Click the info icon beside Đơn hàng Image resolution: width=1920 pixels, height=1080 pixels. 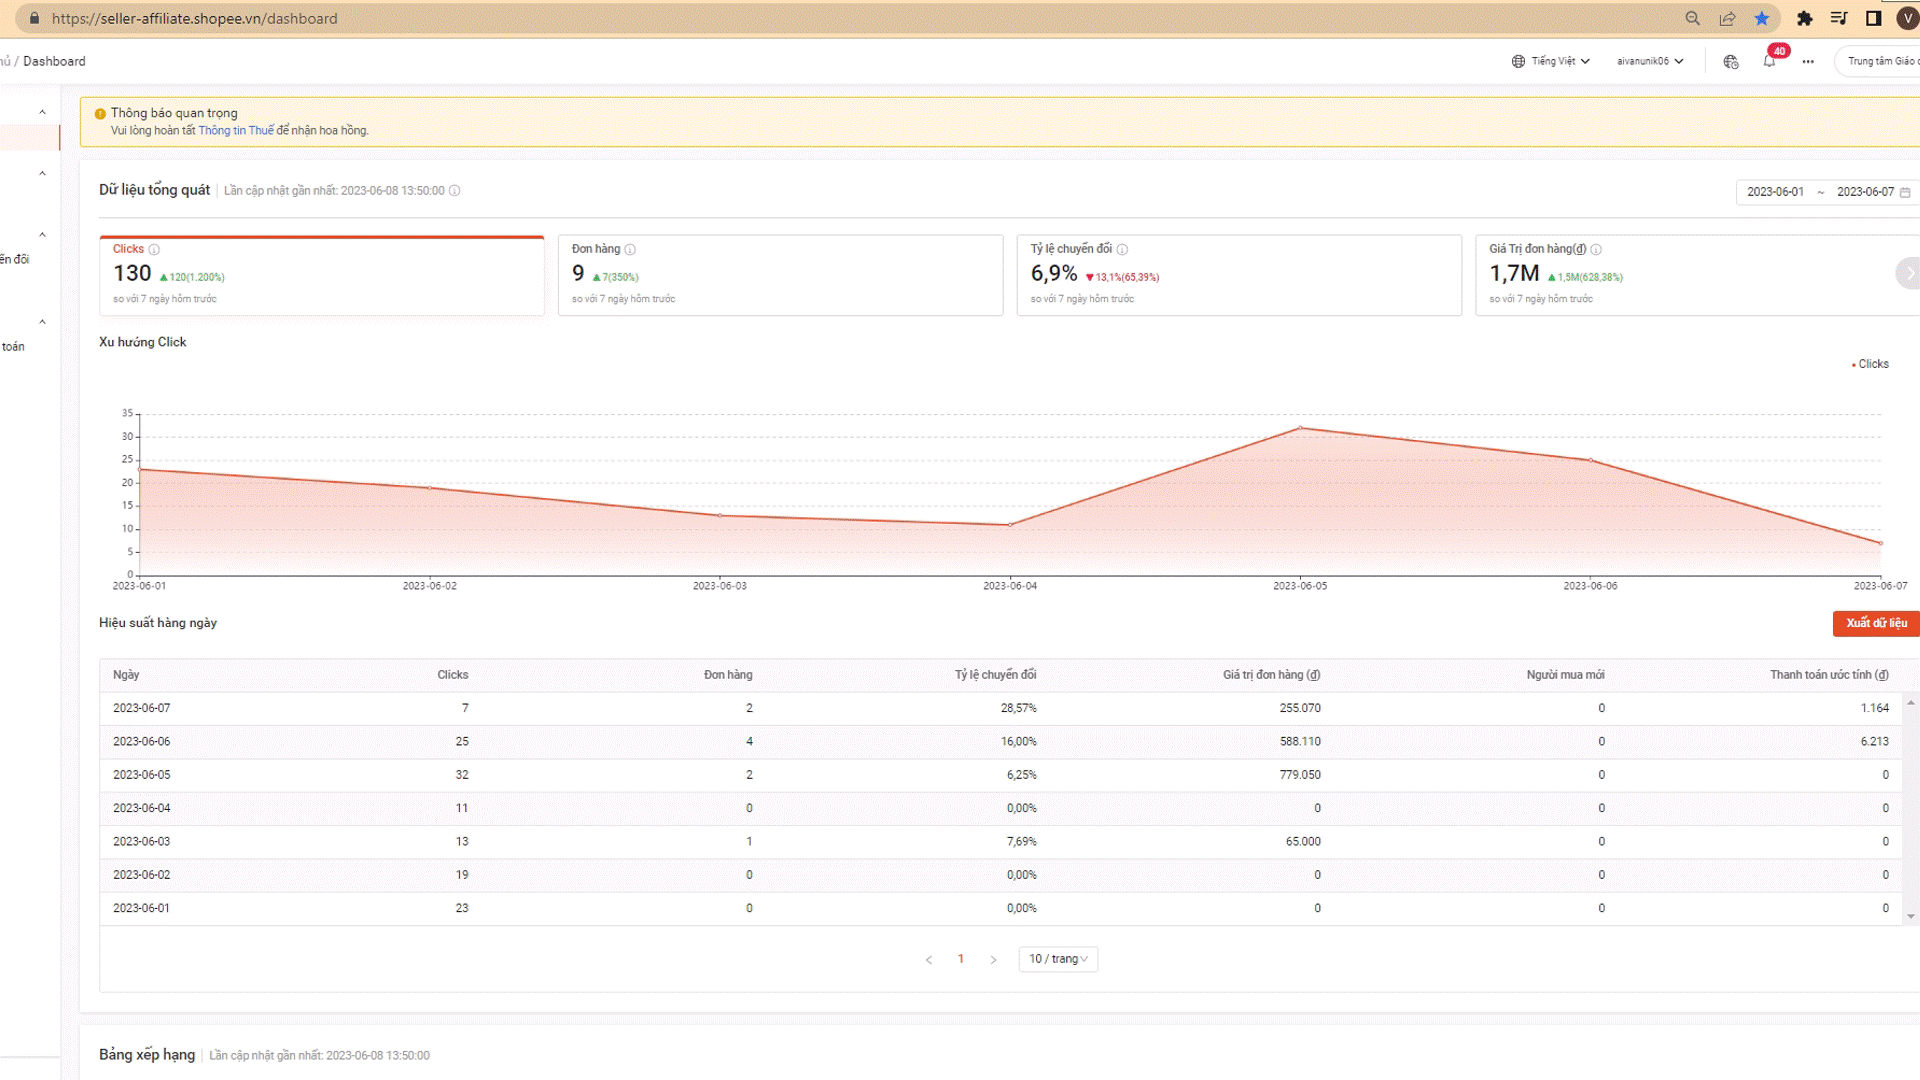(630, 250)
